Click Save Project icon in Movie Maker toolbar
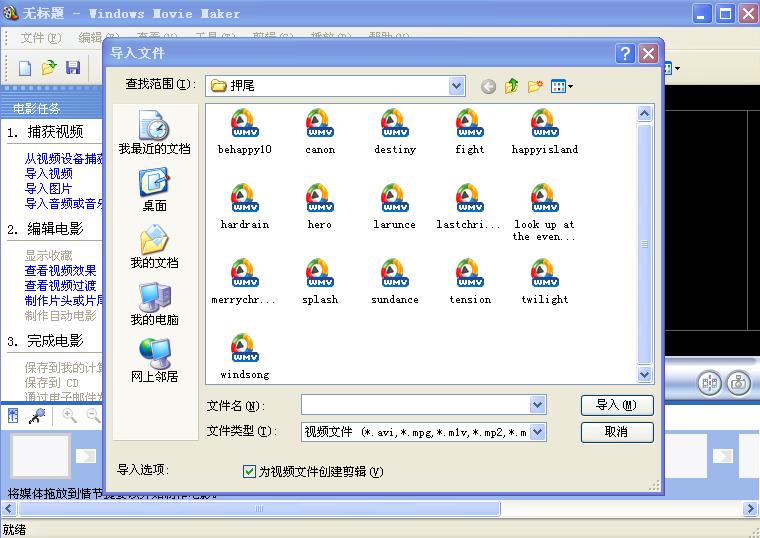This screenshot has width=760, height=538. (x=73, y=68)
